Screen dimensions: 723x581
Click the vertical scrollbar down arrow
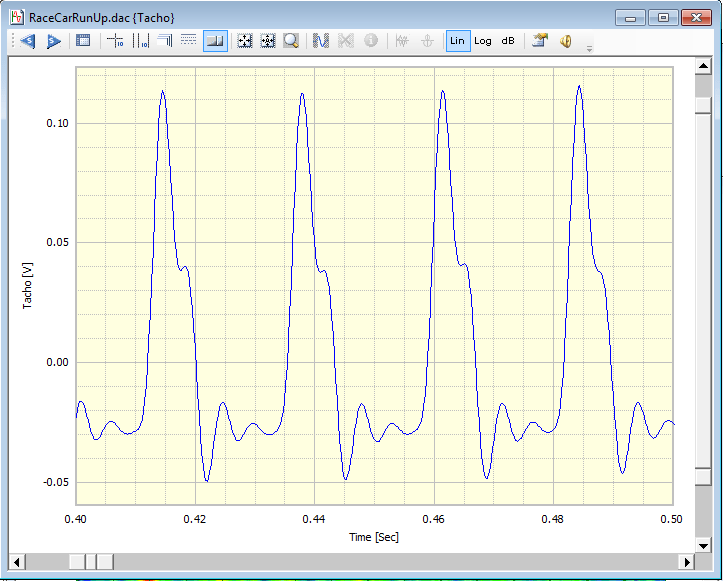pos(703,544)
